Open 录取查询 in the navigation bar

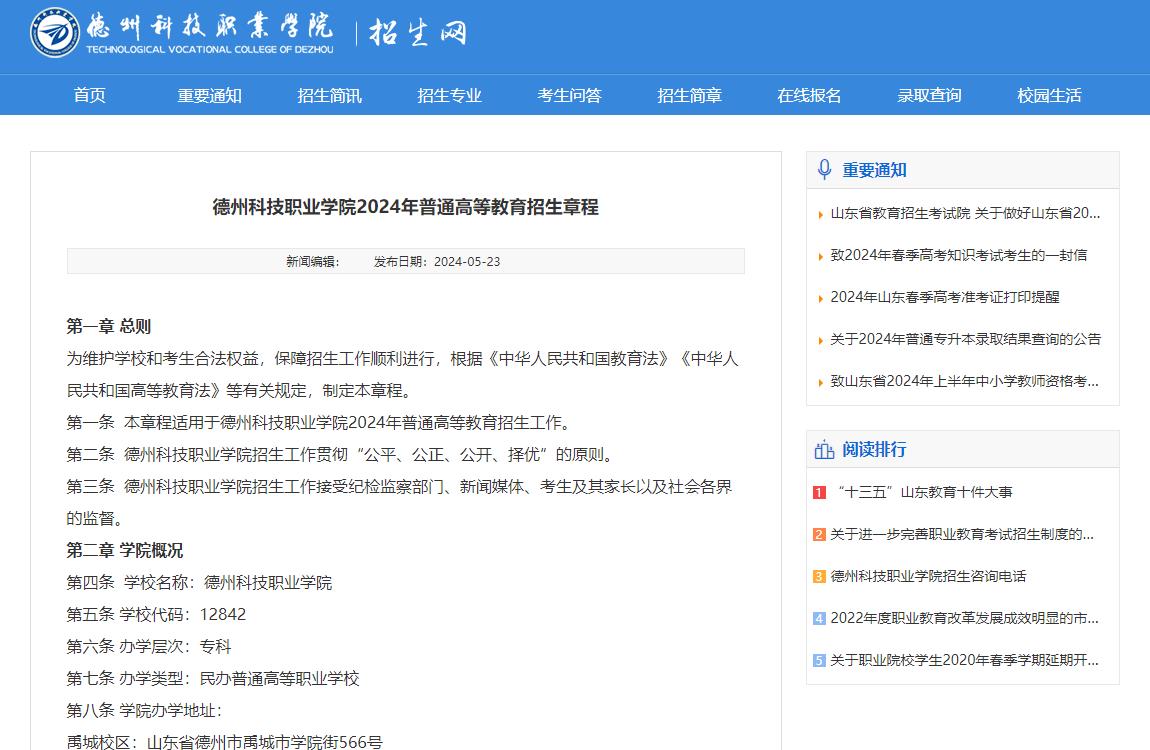[929, 95]
